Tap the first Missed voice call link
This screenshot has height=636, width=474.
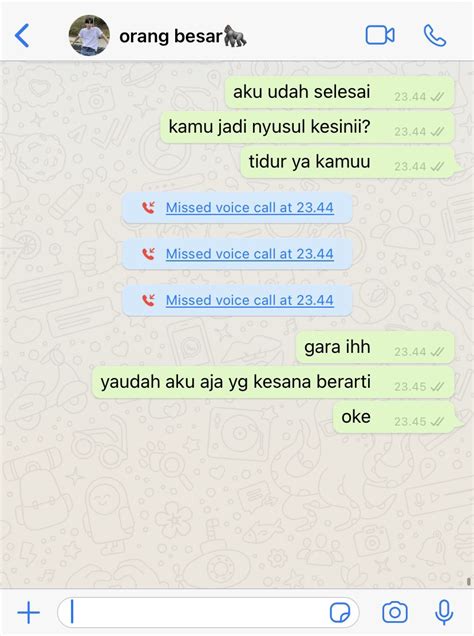pyautogui.click(x=250, y=208)
